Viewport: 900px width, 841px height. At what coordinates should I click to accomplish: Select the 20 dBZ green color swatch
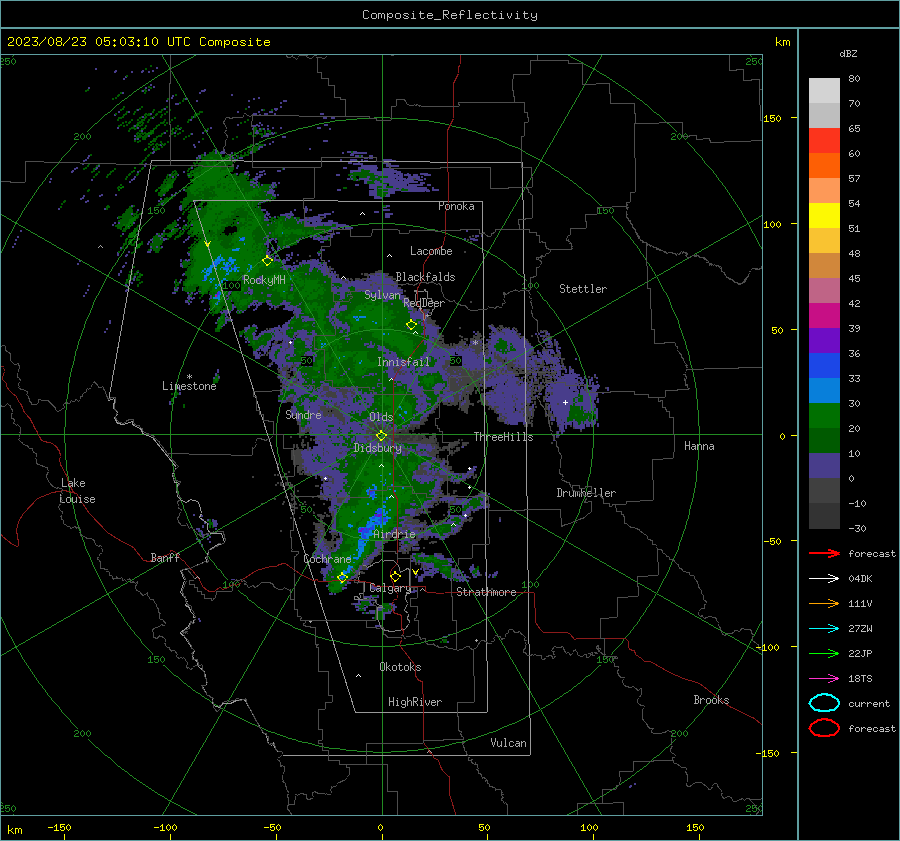[x=824, y=416]
